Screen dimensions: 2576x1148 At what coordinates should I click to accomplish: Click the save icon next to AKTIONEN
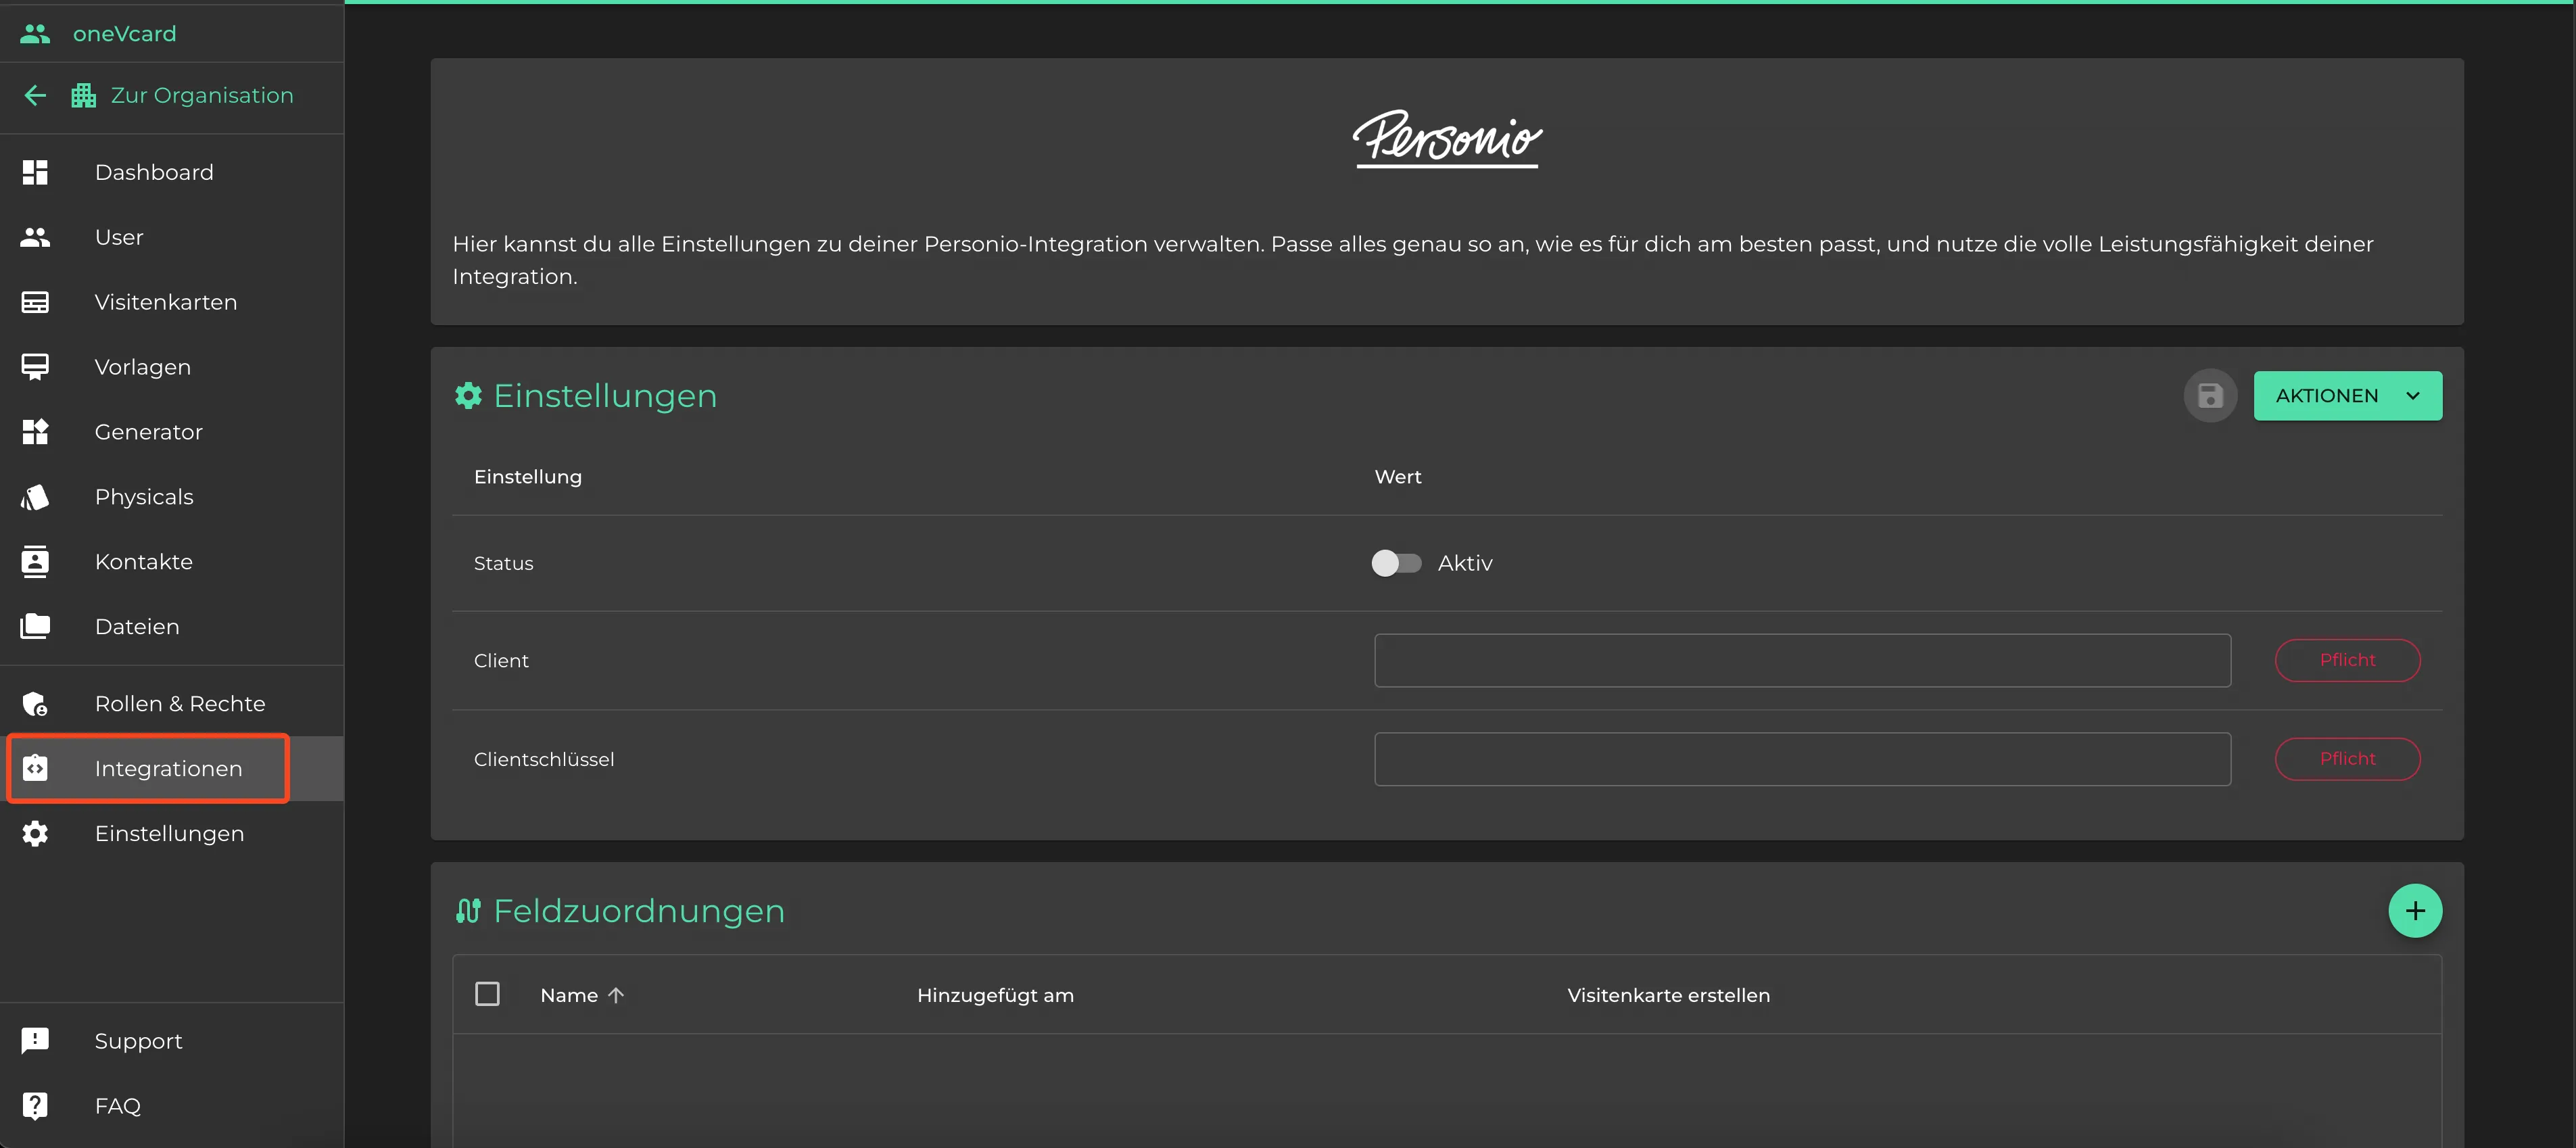point(2212,394)
